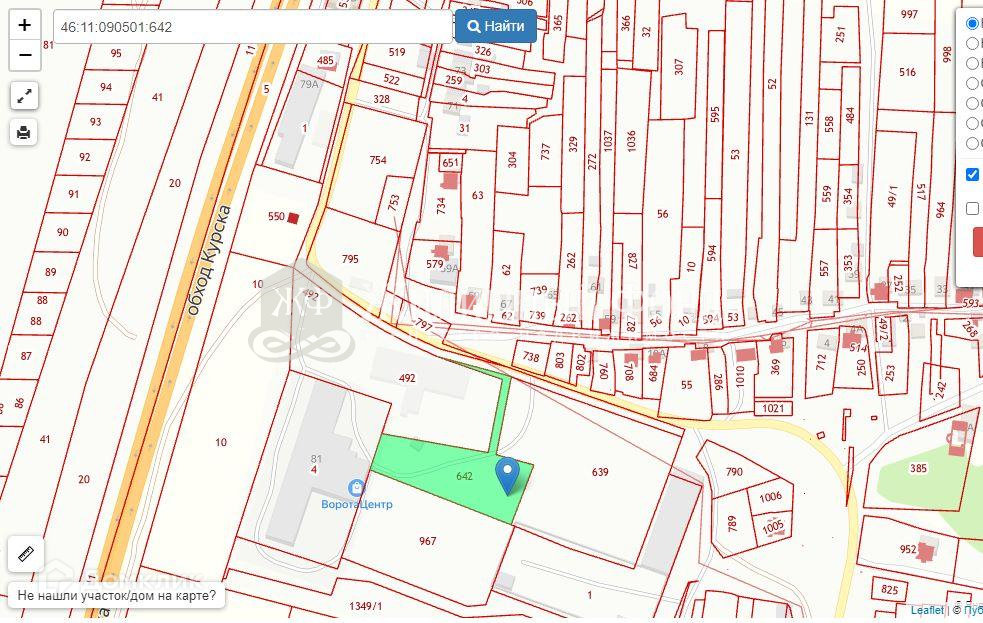The image size is (983, 623).
Task: Click the red building marker at parcel 550
Action: point(293,217)
